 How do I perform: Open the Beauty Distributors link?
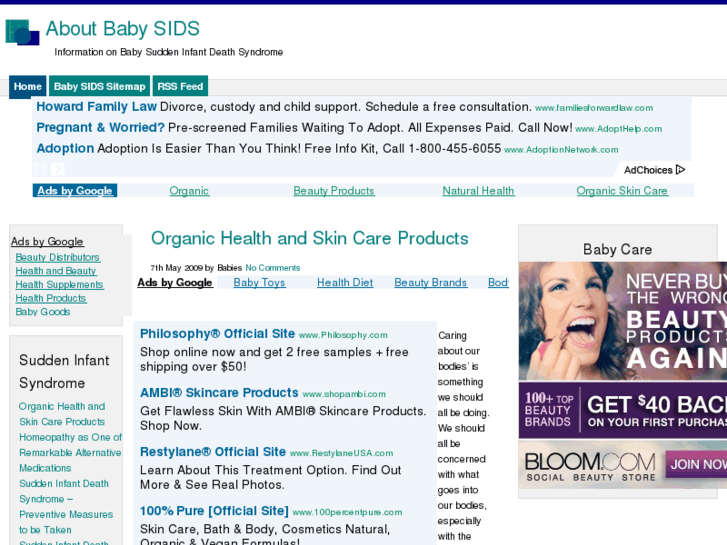pyautogui.click(x=57, y=257)
